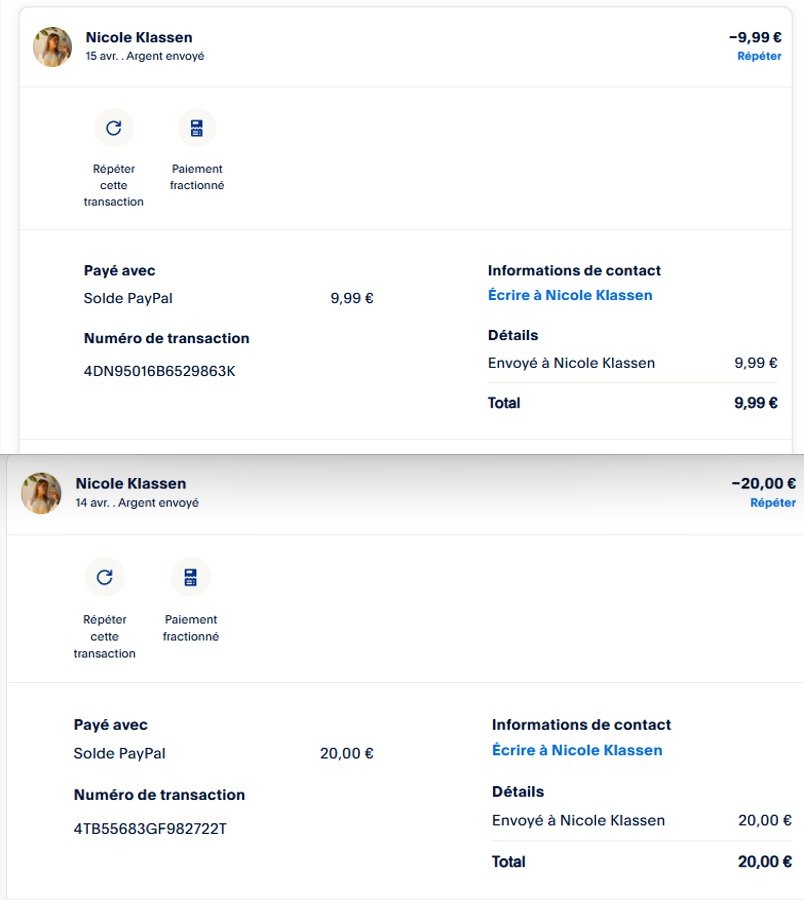Viewport: 804px width, 900px height.
Task: Click the −20,00 € amount in the header
Action: click(x=763, y=484)
